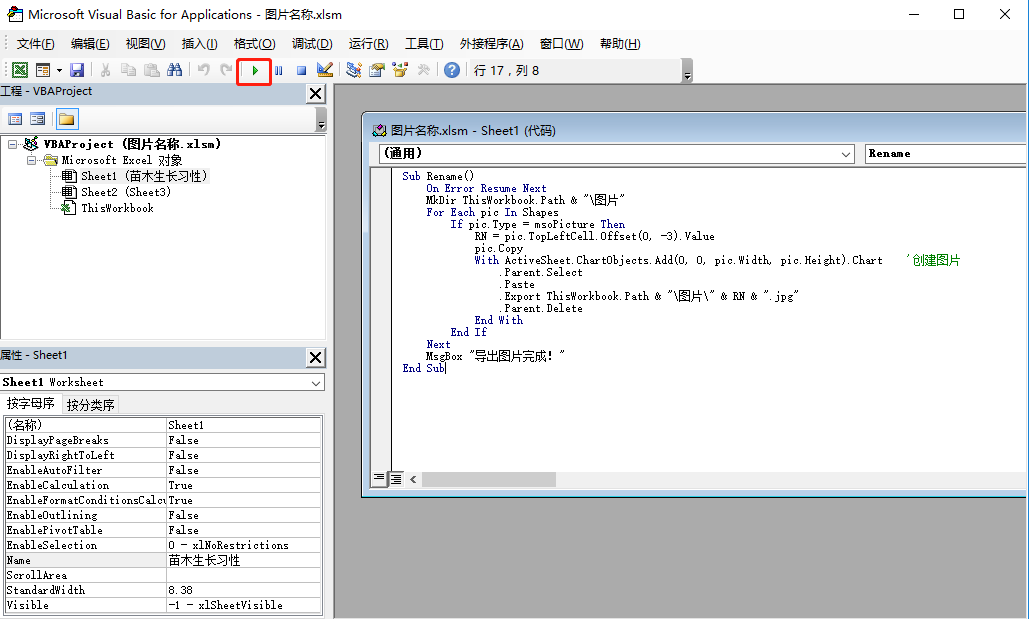The width and height of the screenshot is (1029, 619).
Task: Click the ScrollArea property value field
Action: coord(243,575)
